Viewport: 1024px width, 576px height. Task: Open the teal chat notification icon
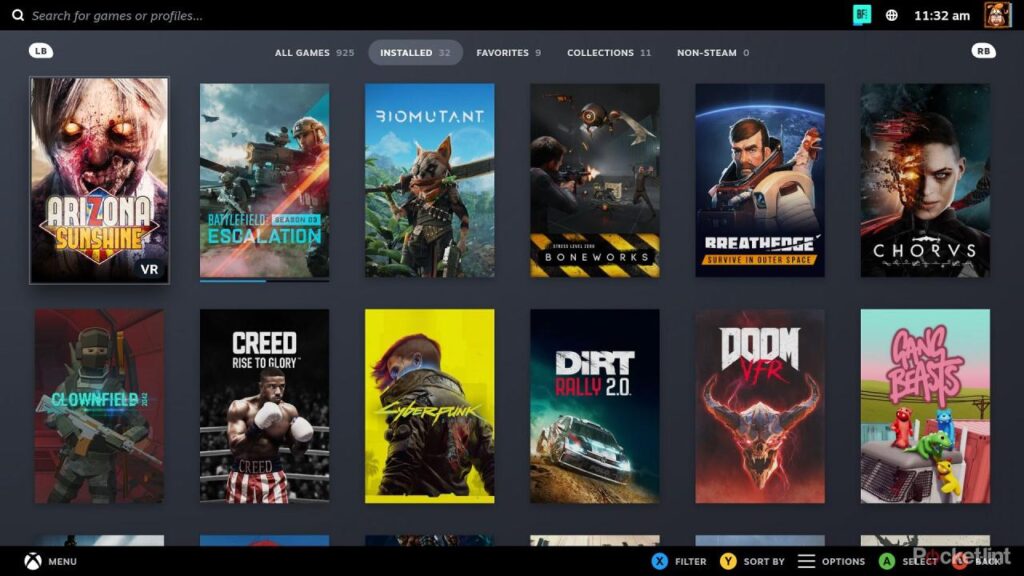click(862, 15)
